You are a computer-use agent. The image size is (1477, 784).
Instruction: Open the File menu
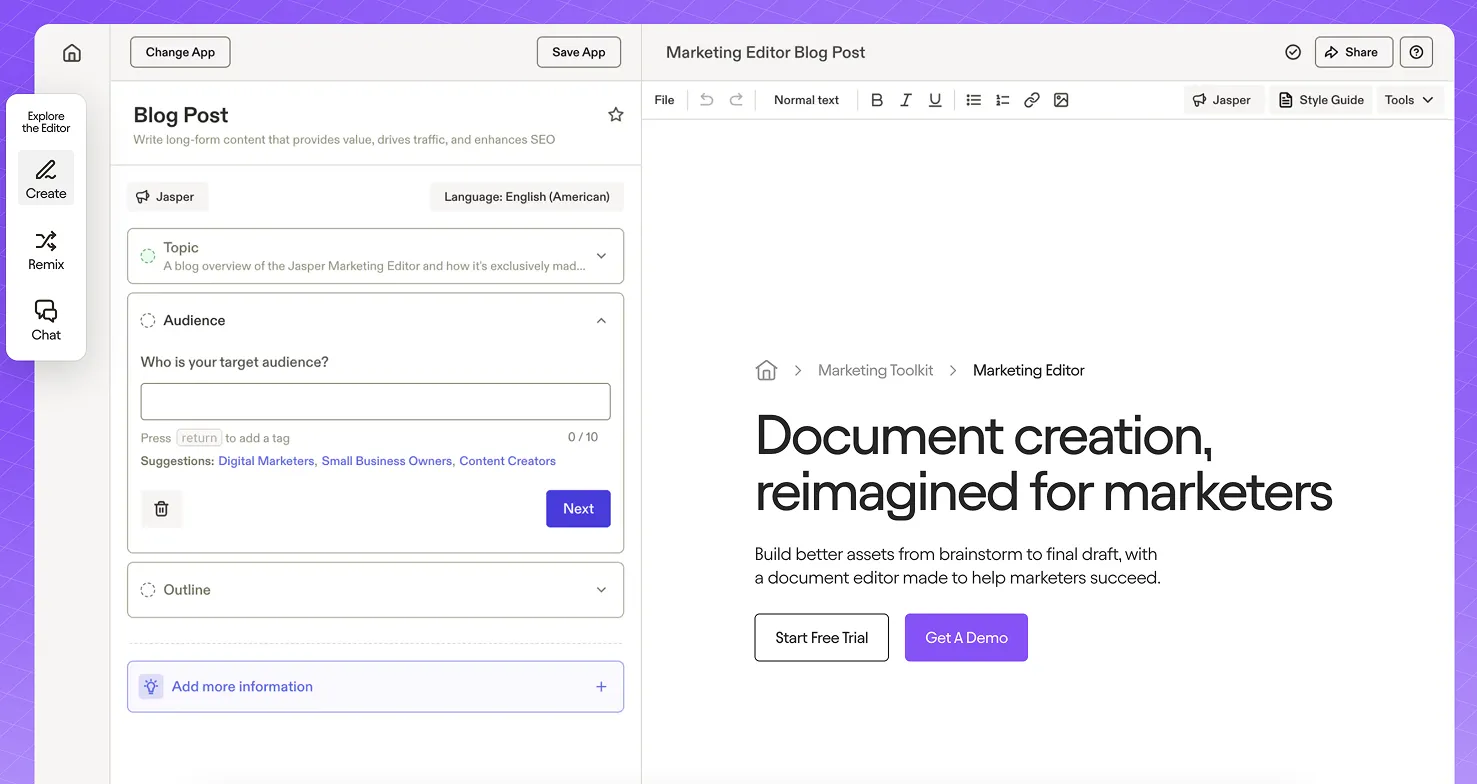[664, 100]
